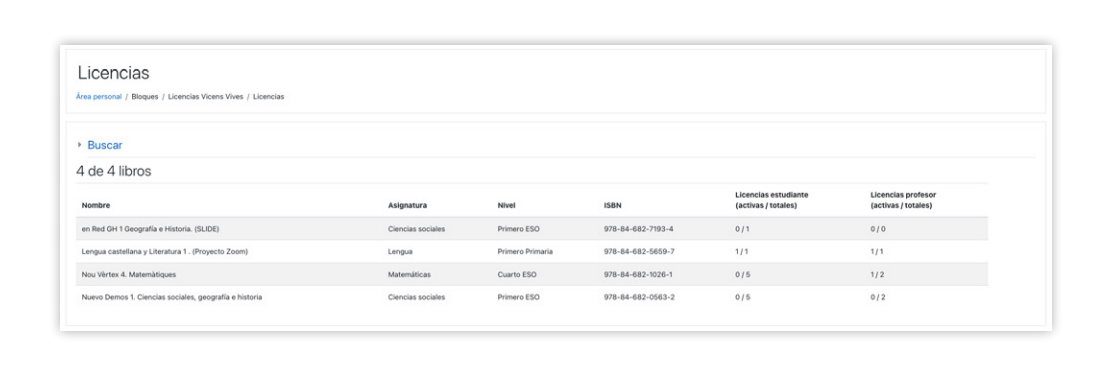Go to Área personal breadcrumb link
The height and width of the screenshot is (384, 1111).
coord(98,96)
